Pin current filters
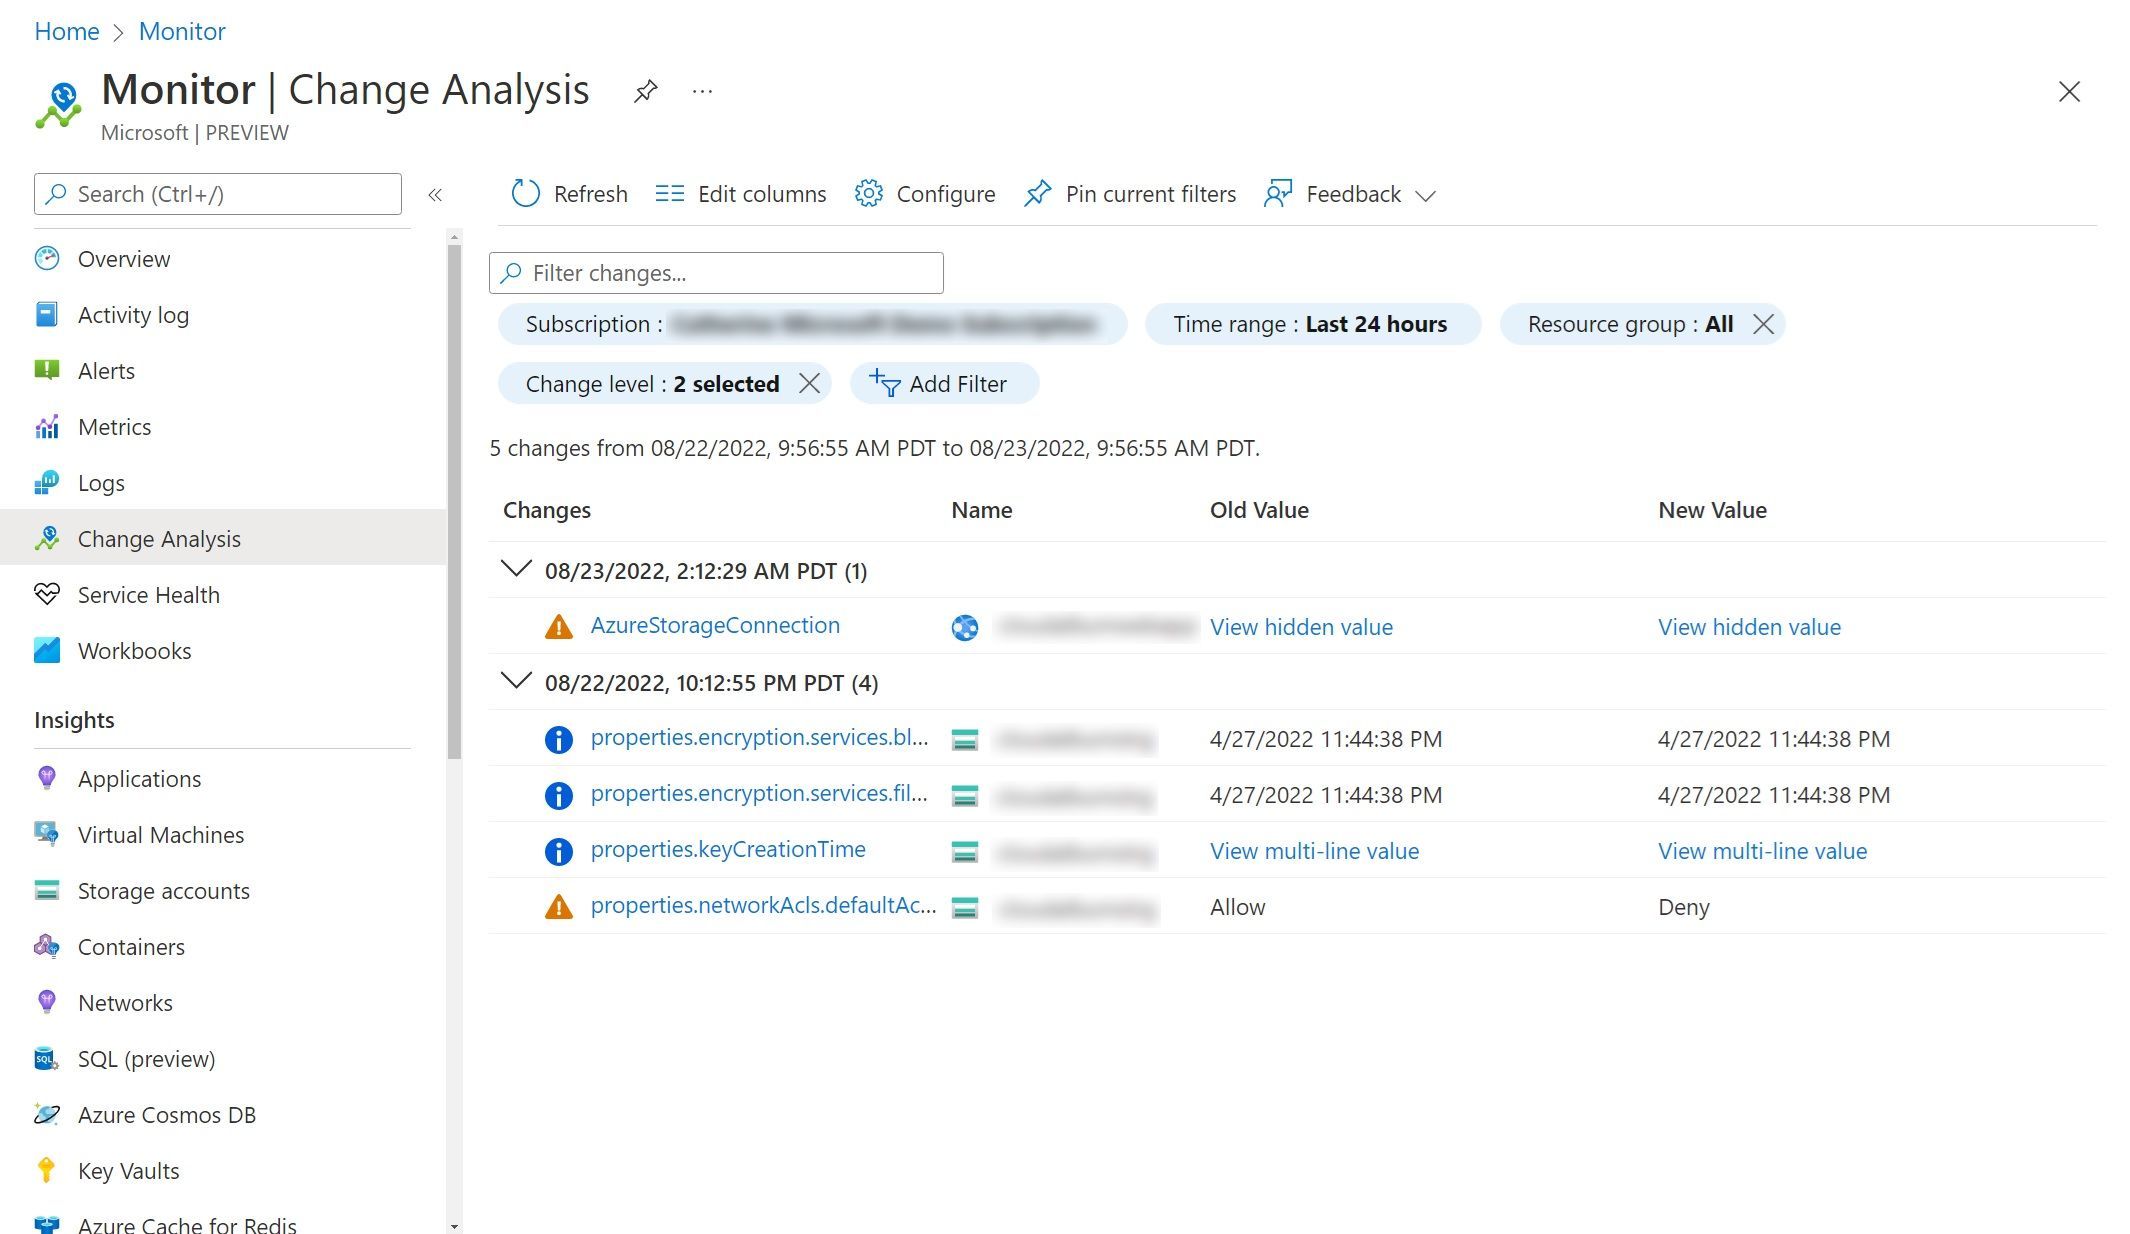 pos(1130,194)
